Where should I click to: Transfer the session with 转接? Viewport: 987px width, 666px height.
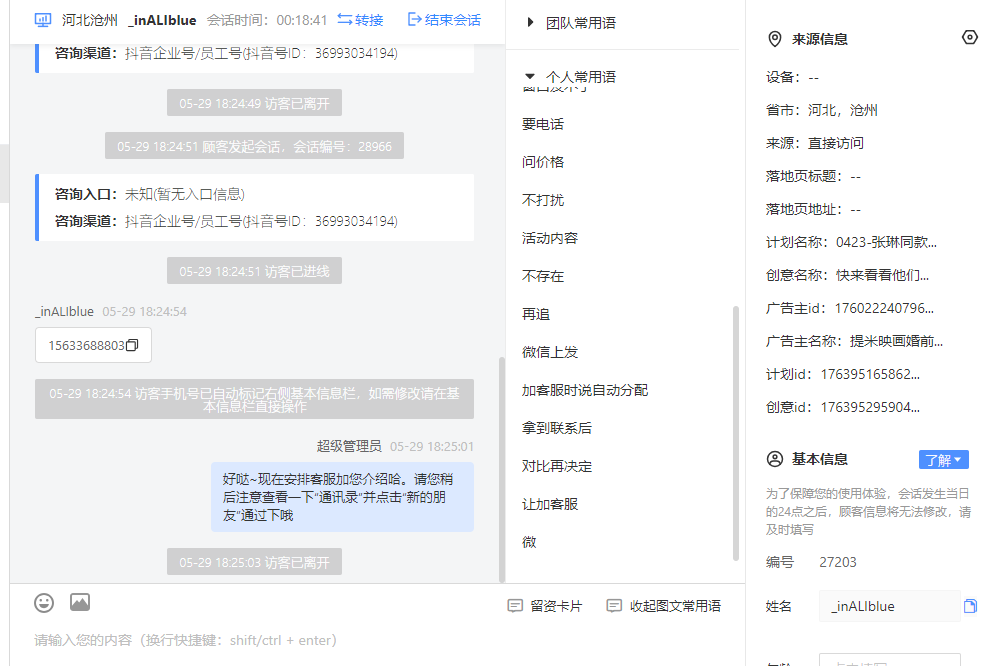pos(361,20)
